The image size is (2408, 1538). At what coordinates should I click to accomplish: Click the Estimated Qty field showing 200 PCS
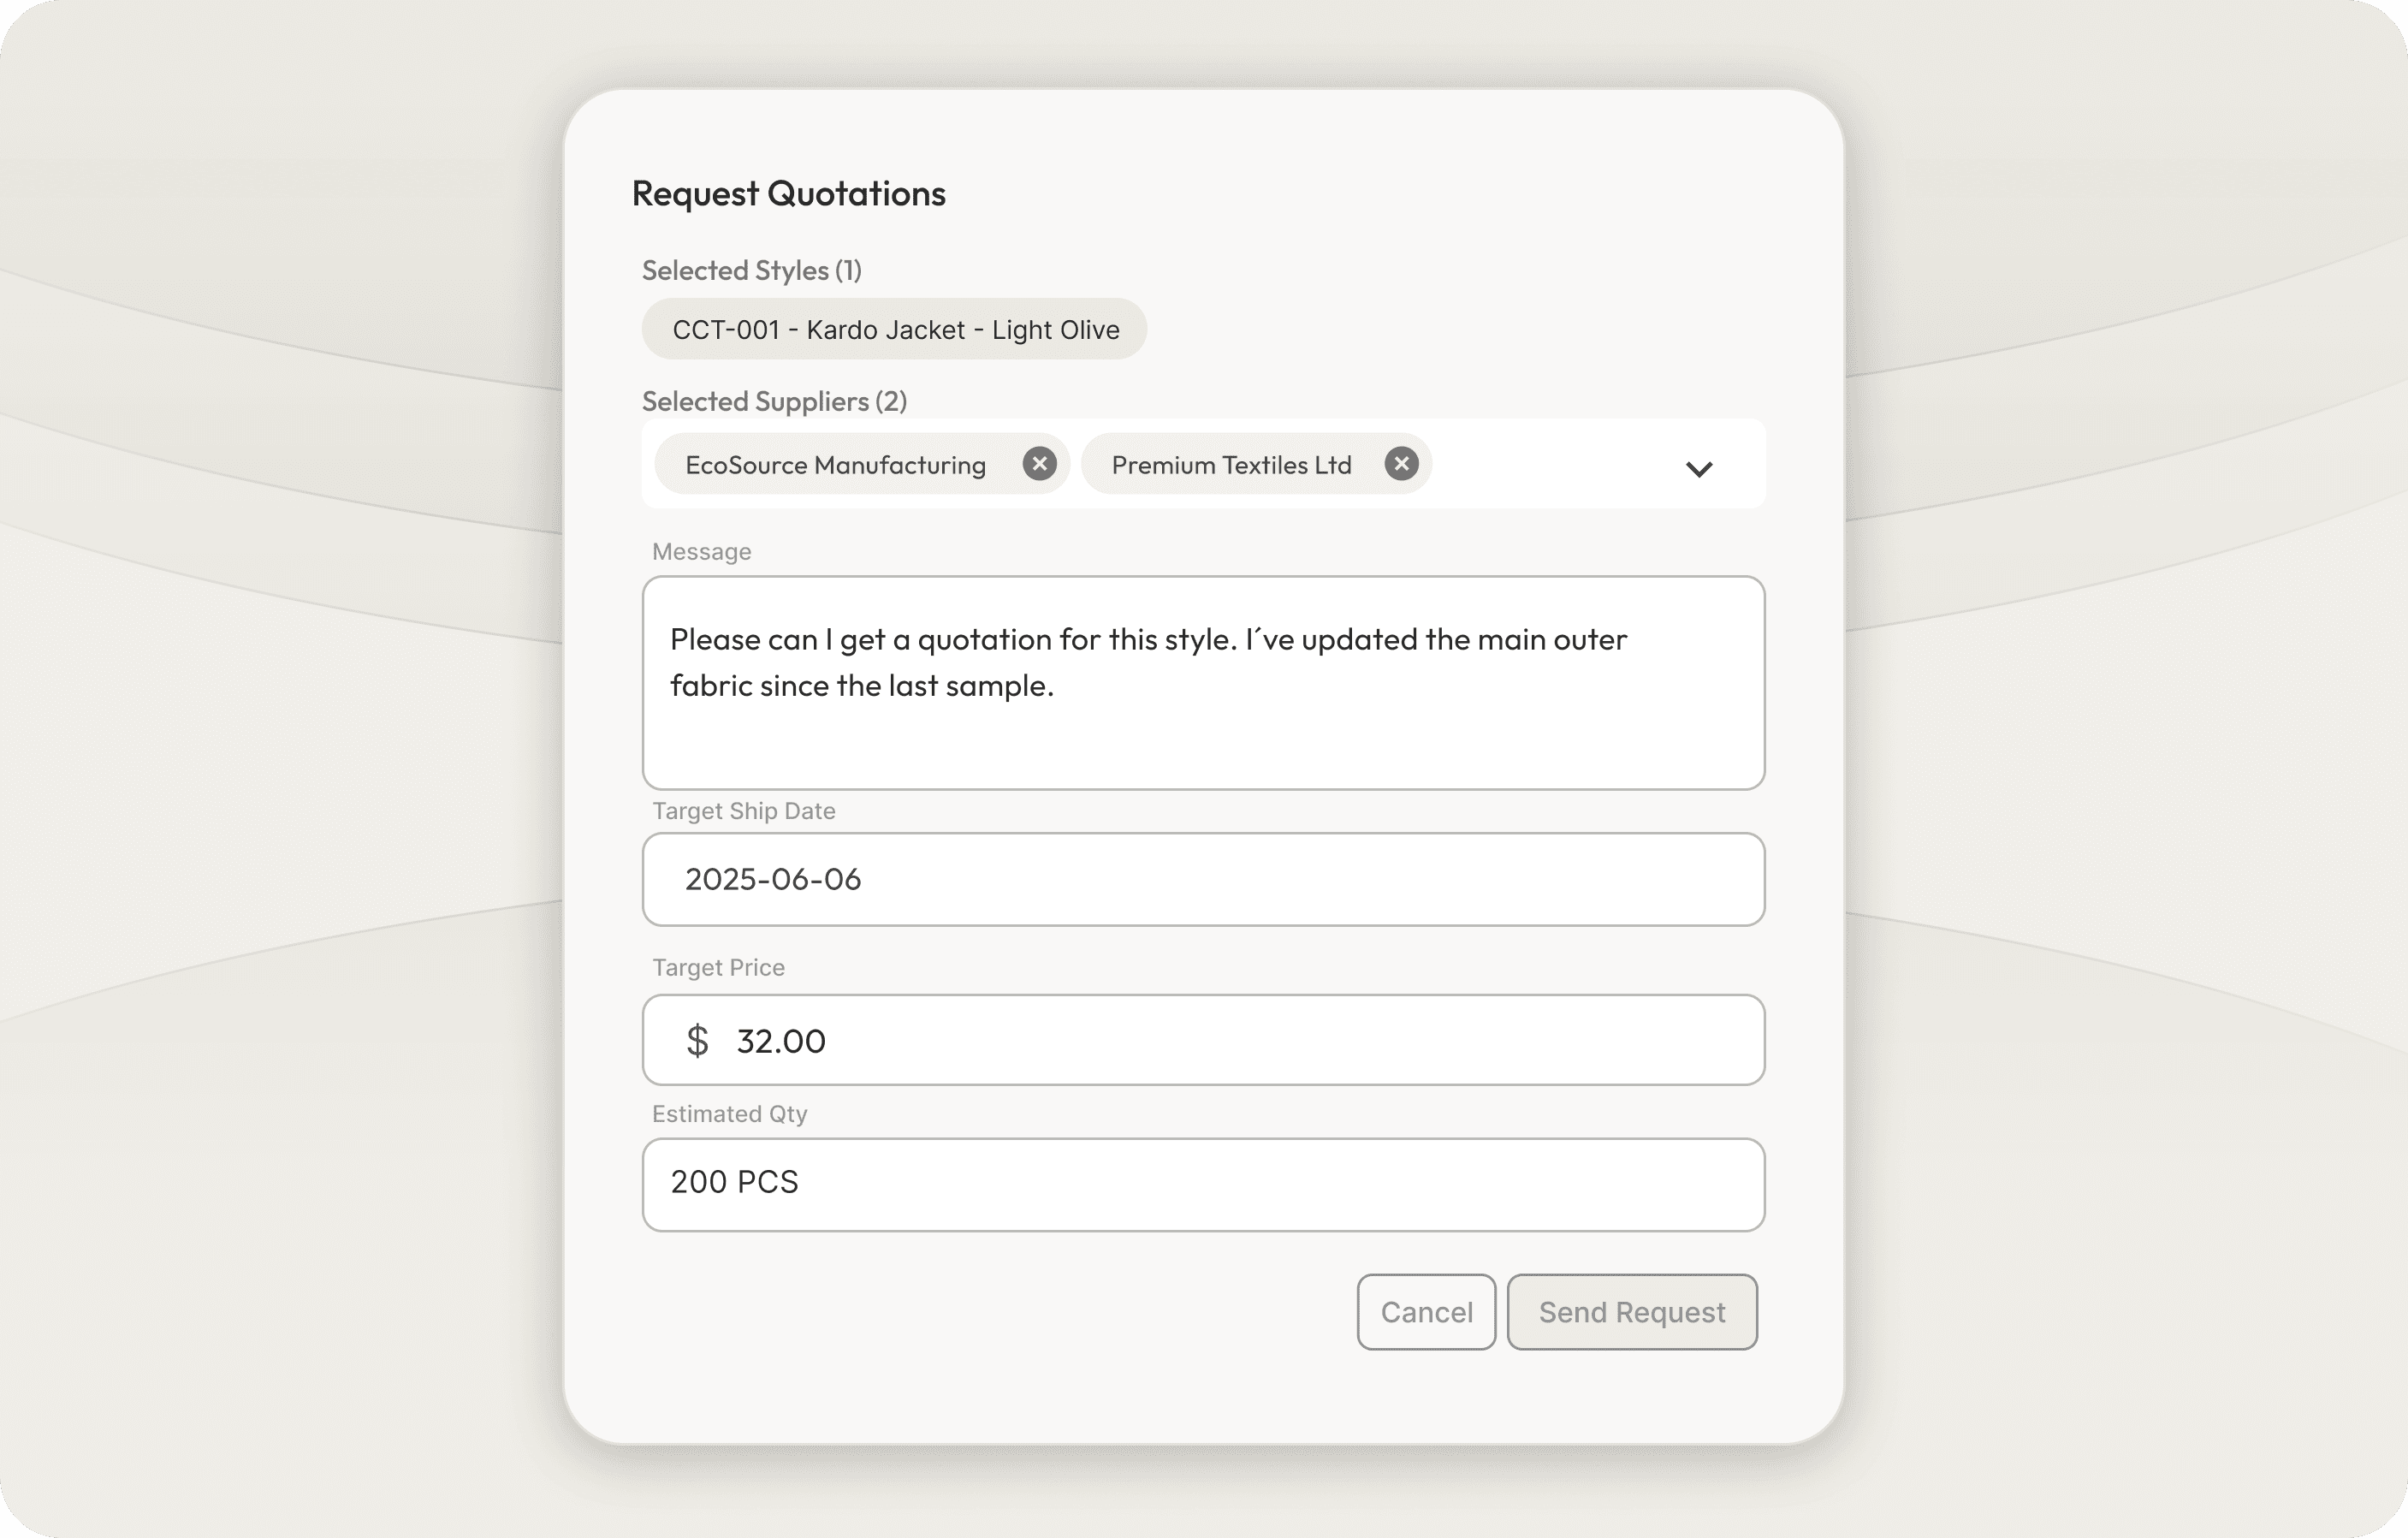(x=1202, y=1184)
